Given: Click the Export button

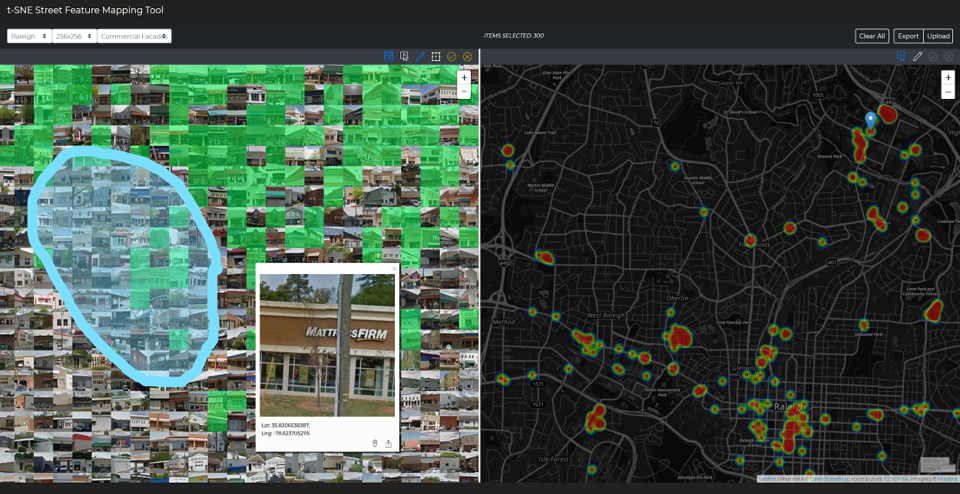Looking at the screenshot, I should pos(908,36).
